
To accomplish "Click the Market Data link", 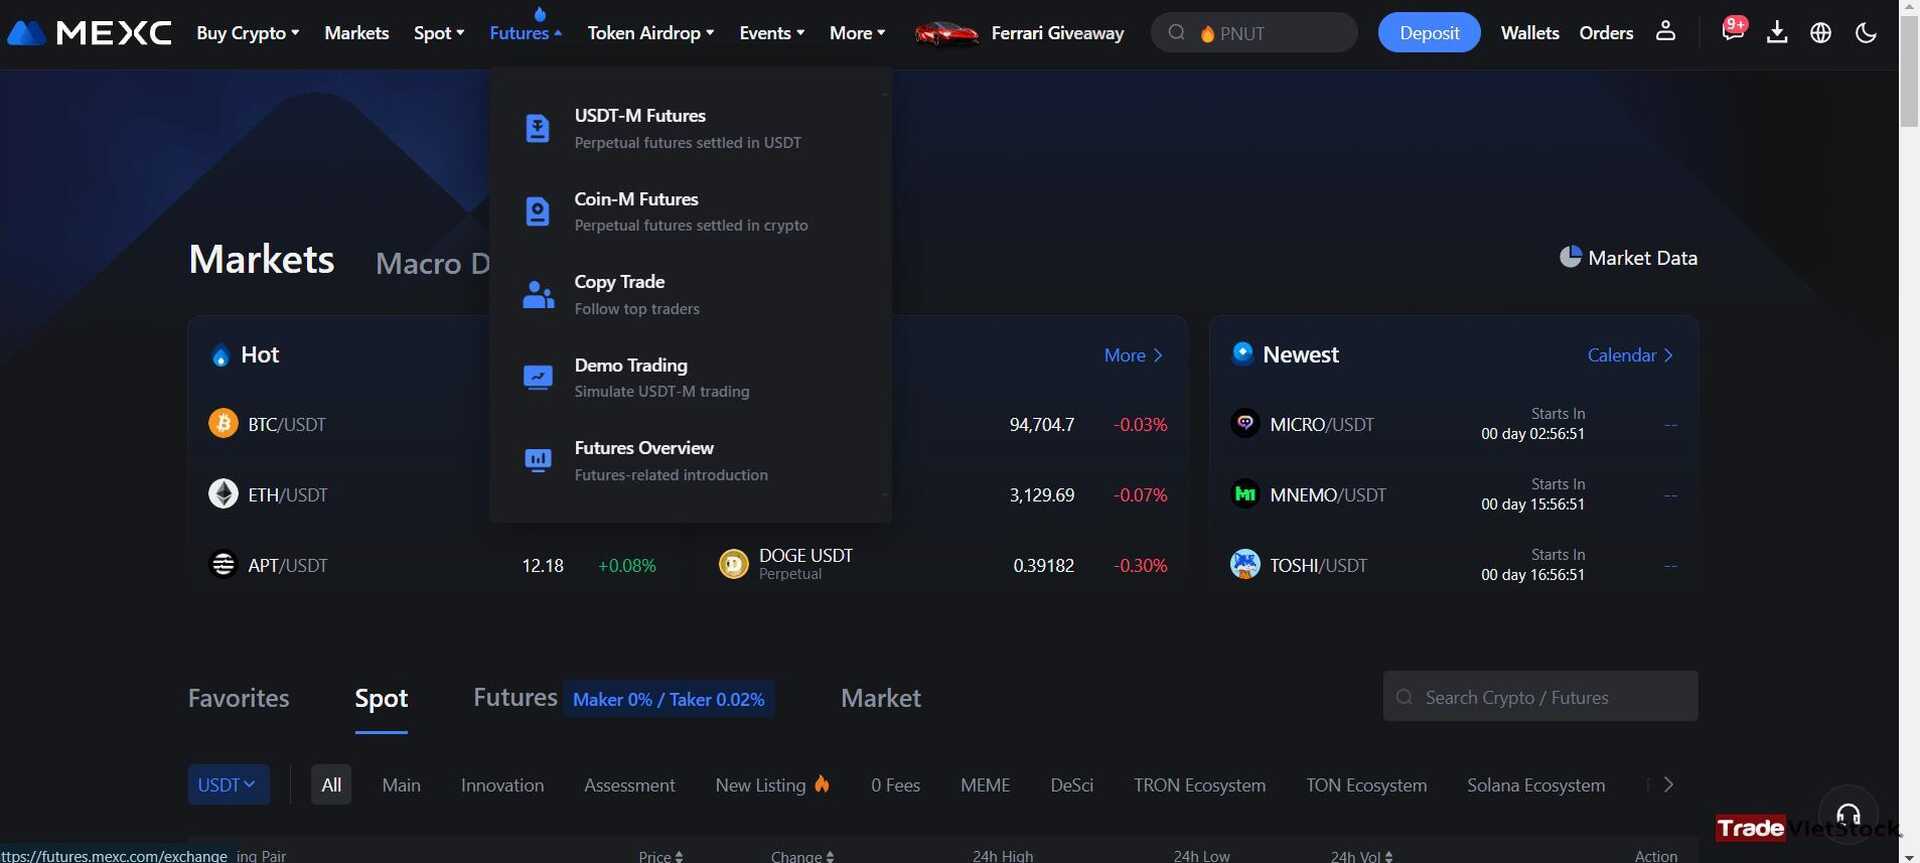I will click(1642, 258).
